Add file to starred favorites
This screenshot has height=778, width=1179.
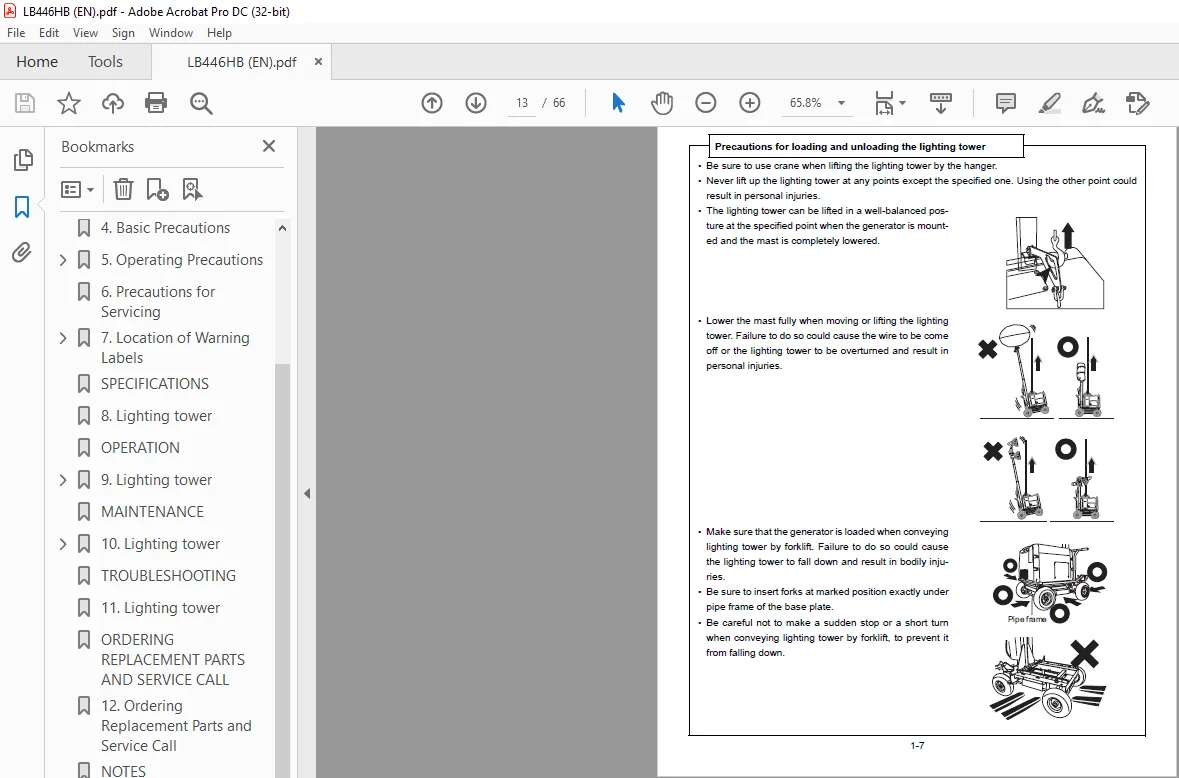68,103
